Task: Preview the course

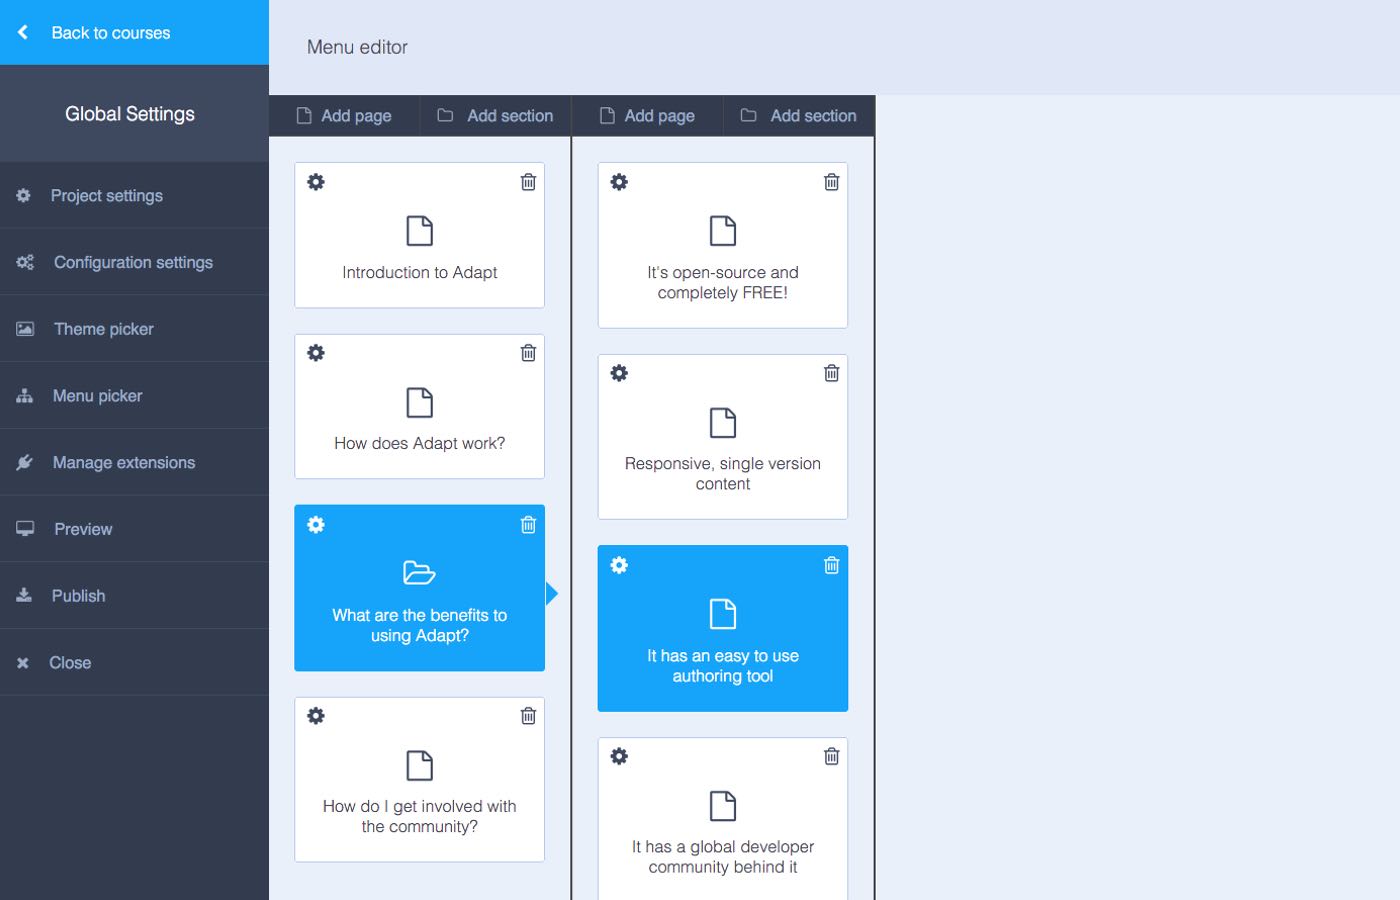Action: 134,529
